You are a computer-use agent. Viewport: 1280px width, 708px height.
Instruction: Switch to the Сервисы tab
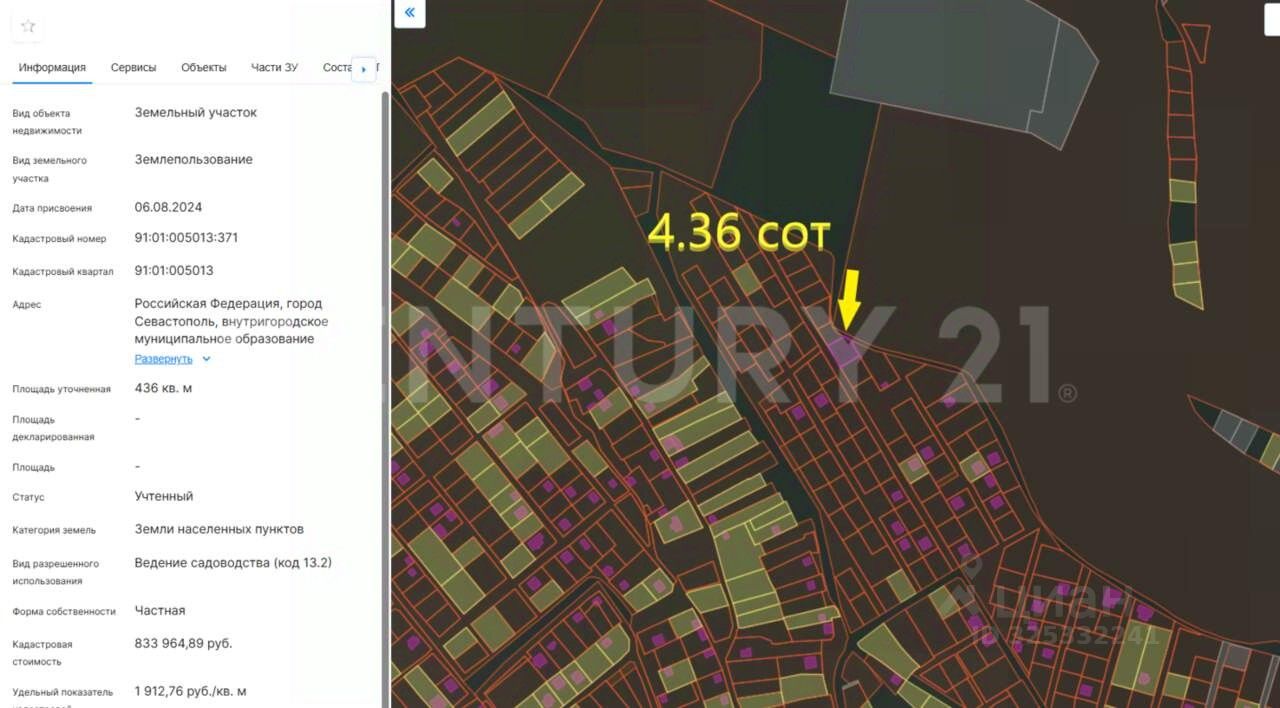click(133, 68)
